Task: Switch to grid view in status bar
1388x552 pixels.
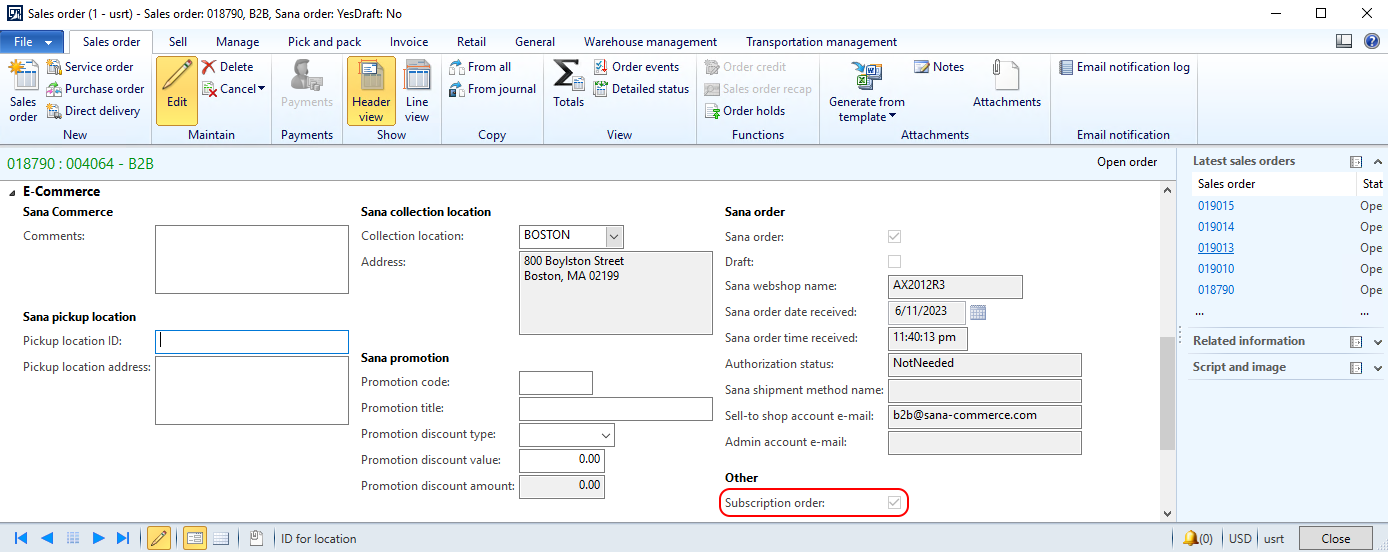Action: 221,538
